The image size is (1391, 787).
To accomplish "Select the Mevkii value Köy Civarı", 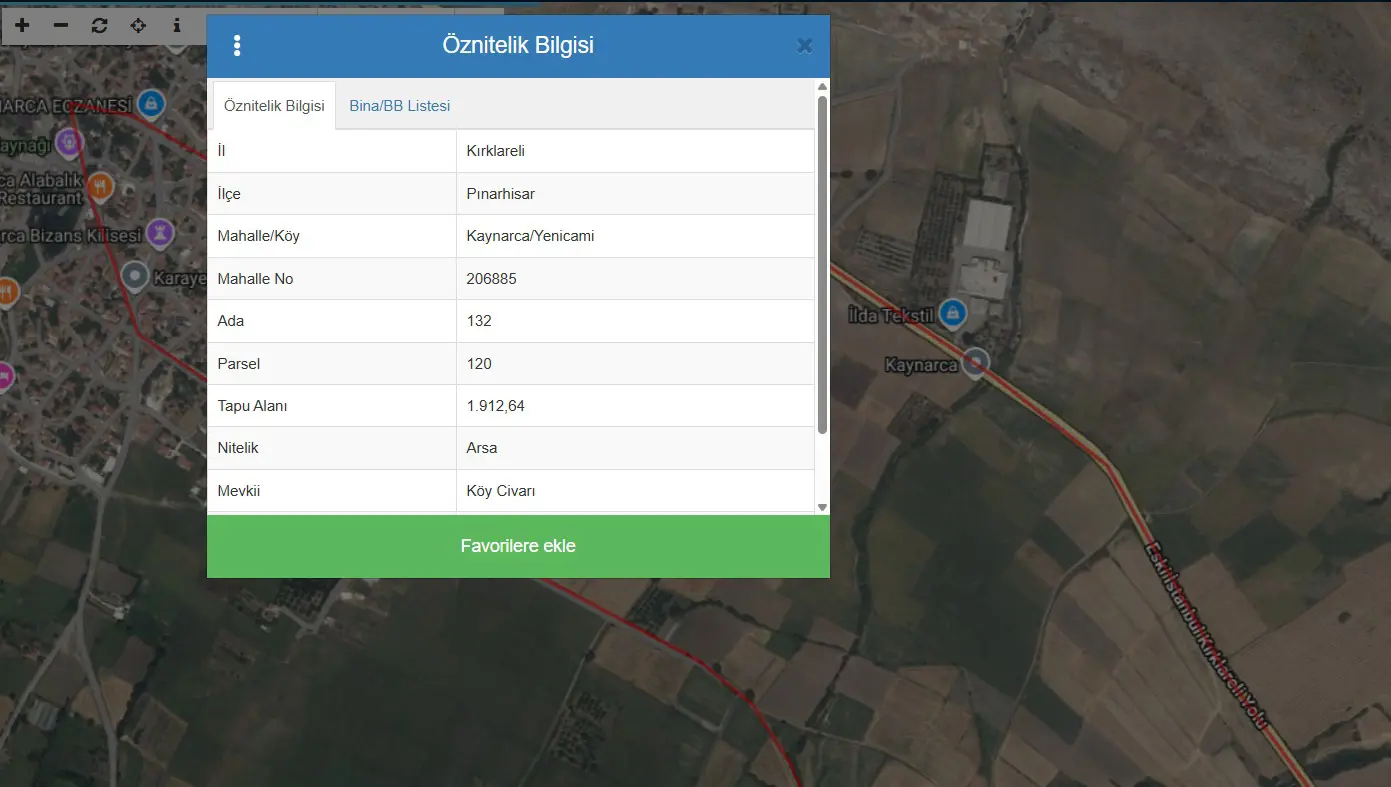I will click(635, 491).
